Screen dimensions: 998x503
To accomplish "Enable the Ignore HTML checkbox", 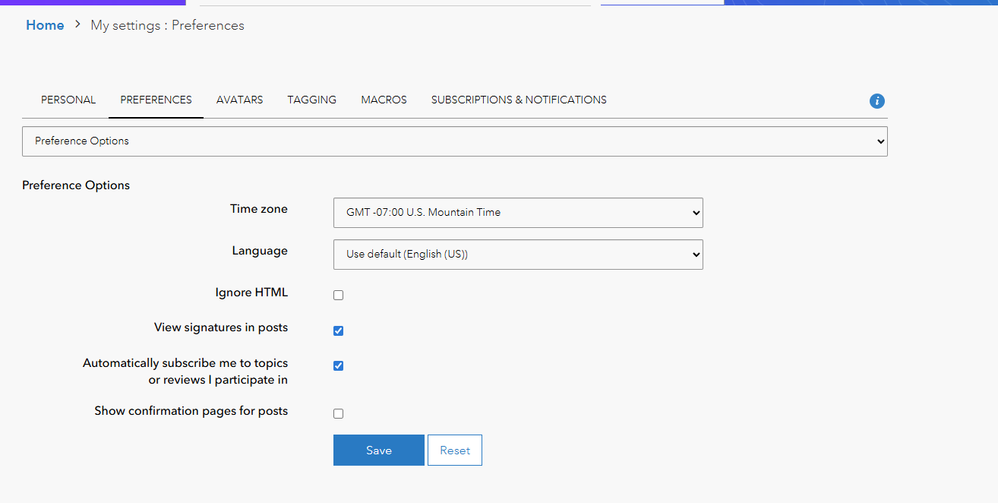I will 338,295.
